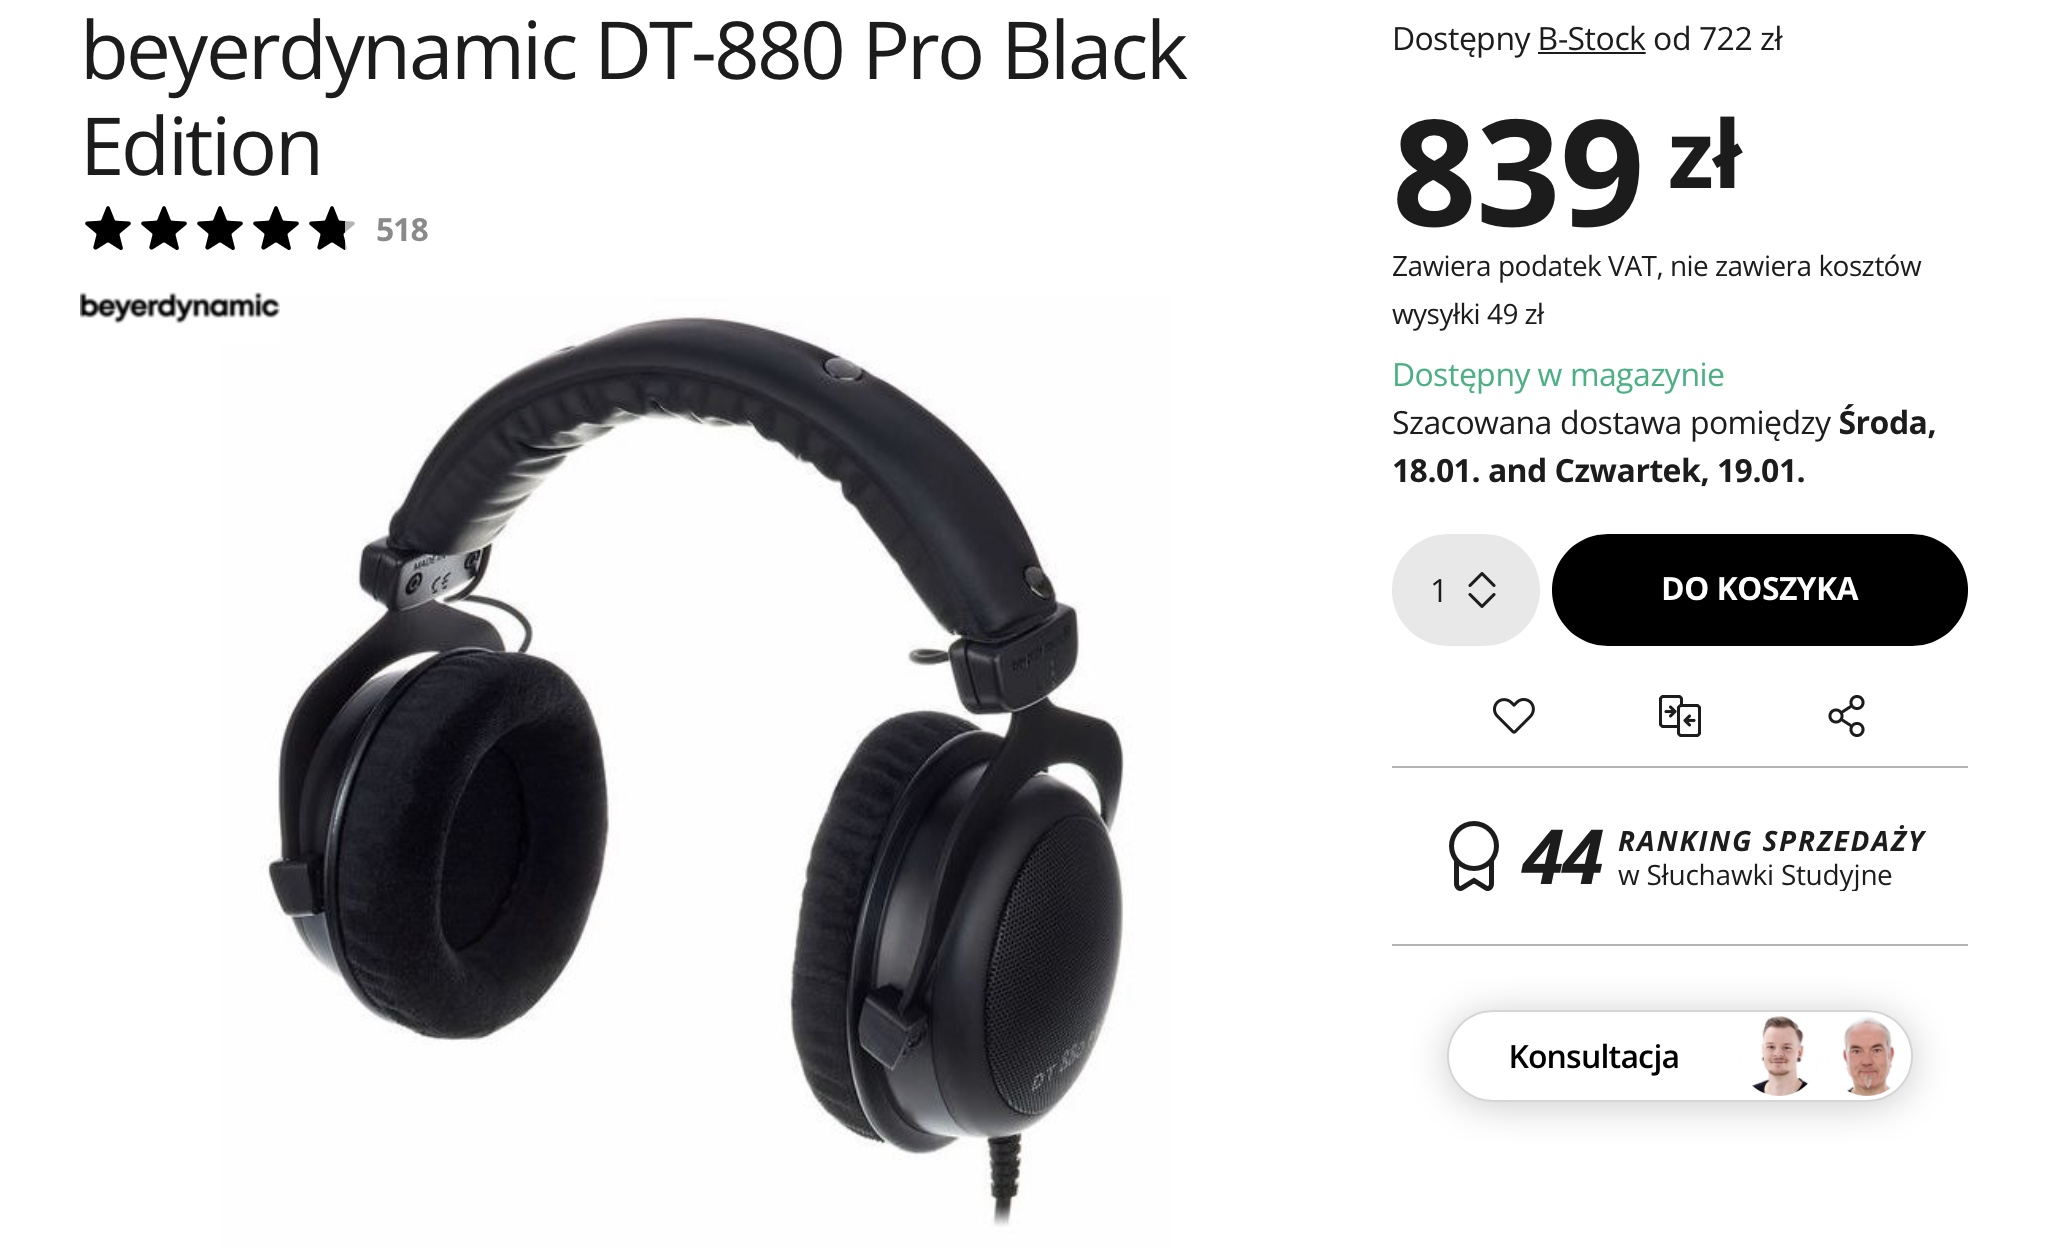Decrease quantity with the down arrow
2048x1259 pixels.
1481,600
